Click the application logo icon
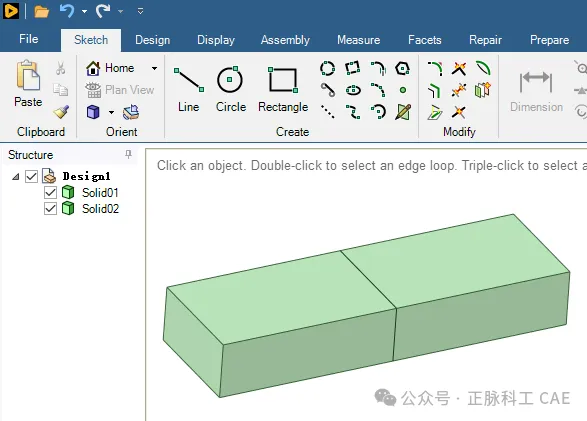 click(x=11, y=11)
